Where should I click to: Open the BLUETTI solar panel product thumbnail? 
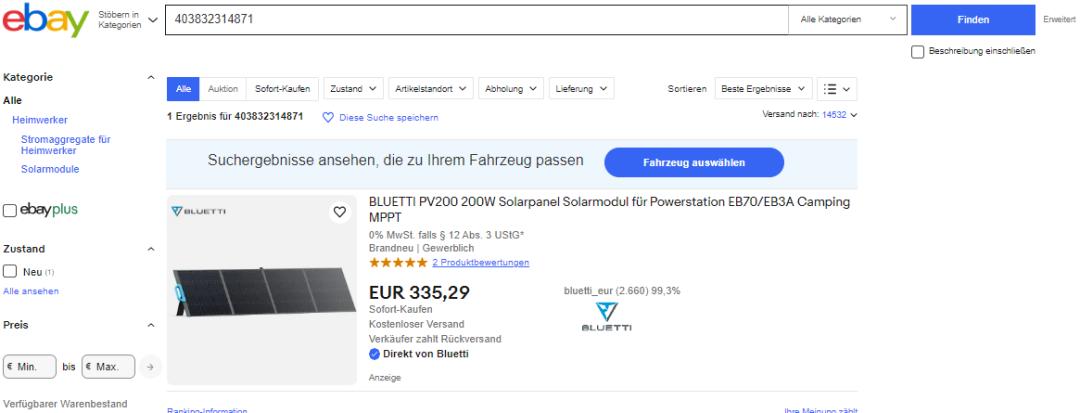coord(262,290)
